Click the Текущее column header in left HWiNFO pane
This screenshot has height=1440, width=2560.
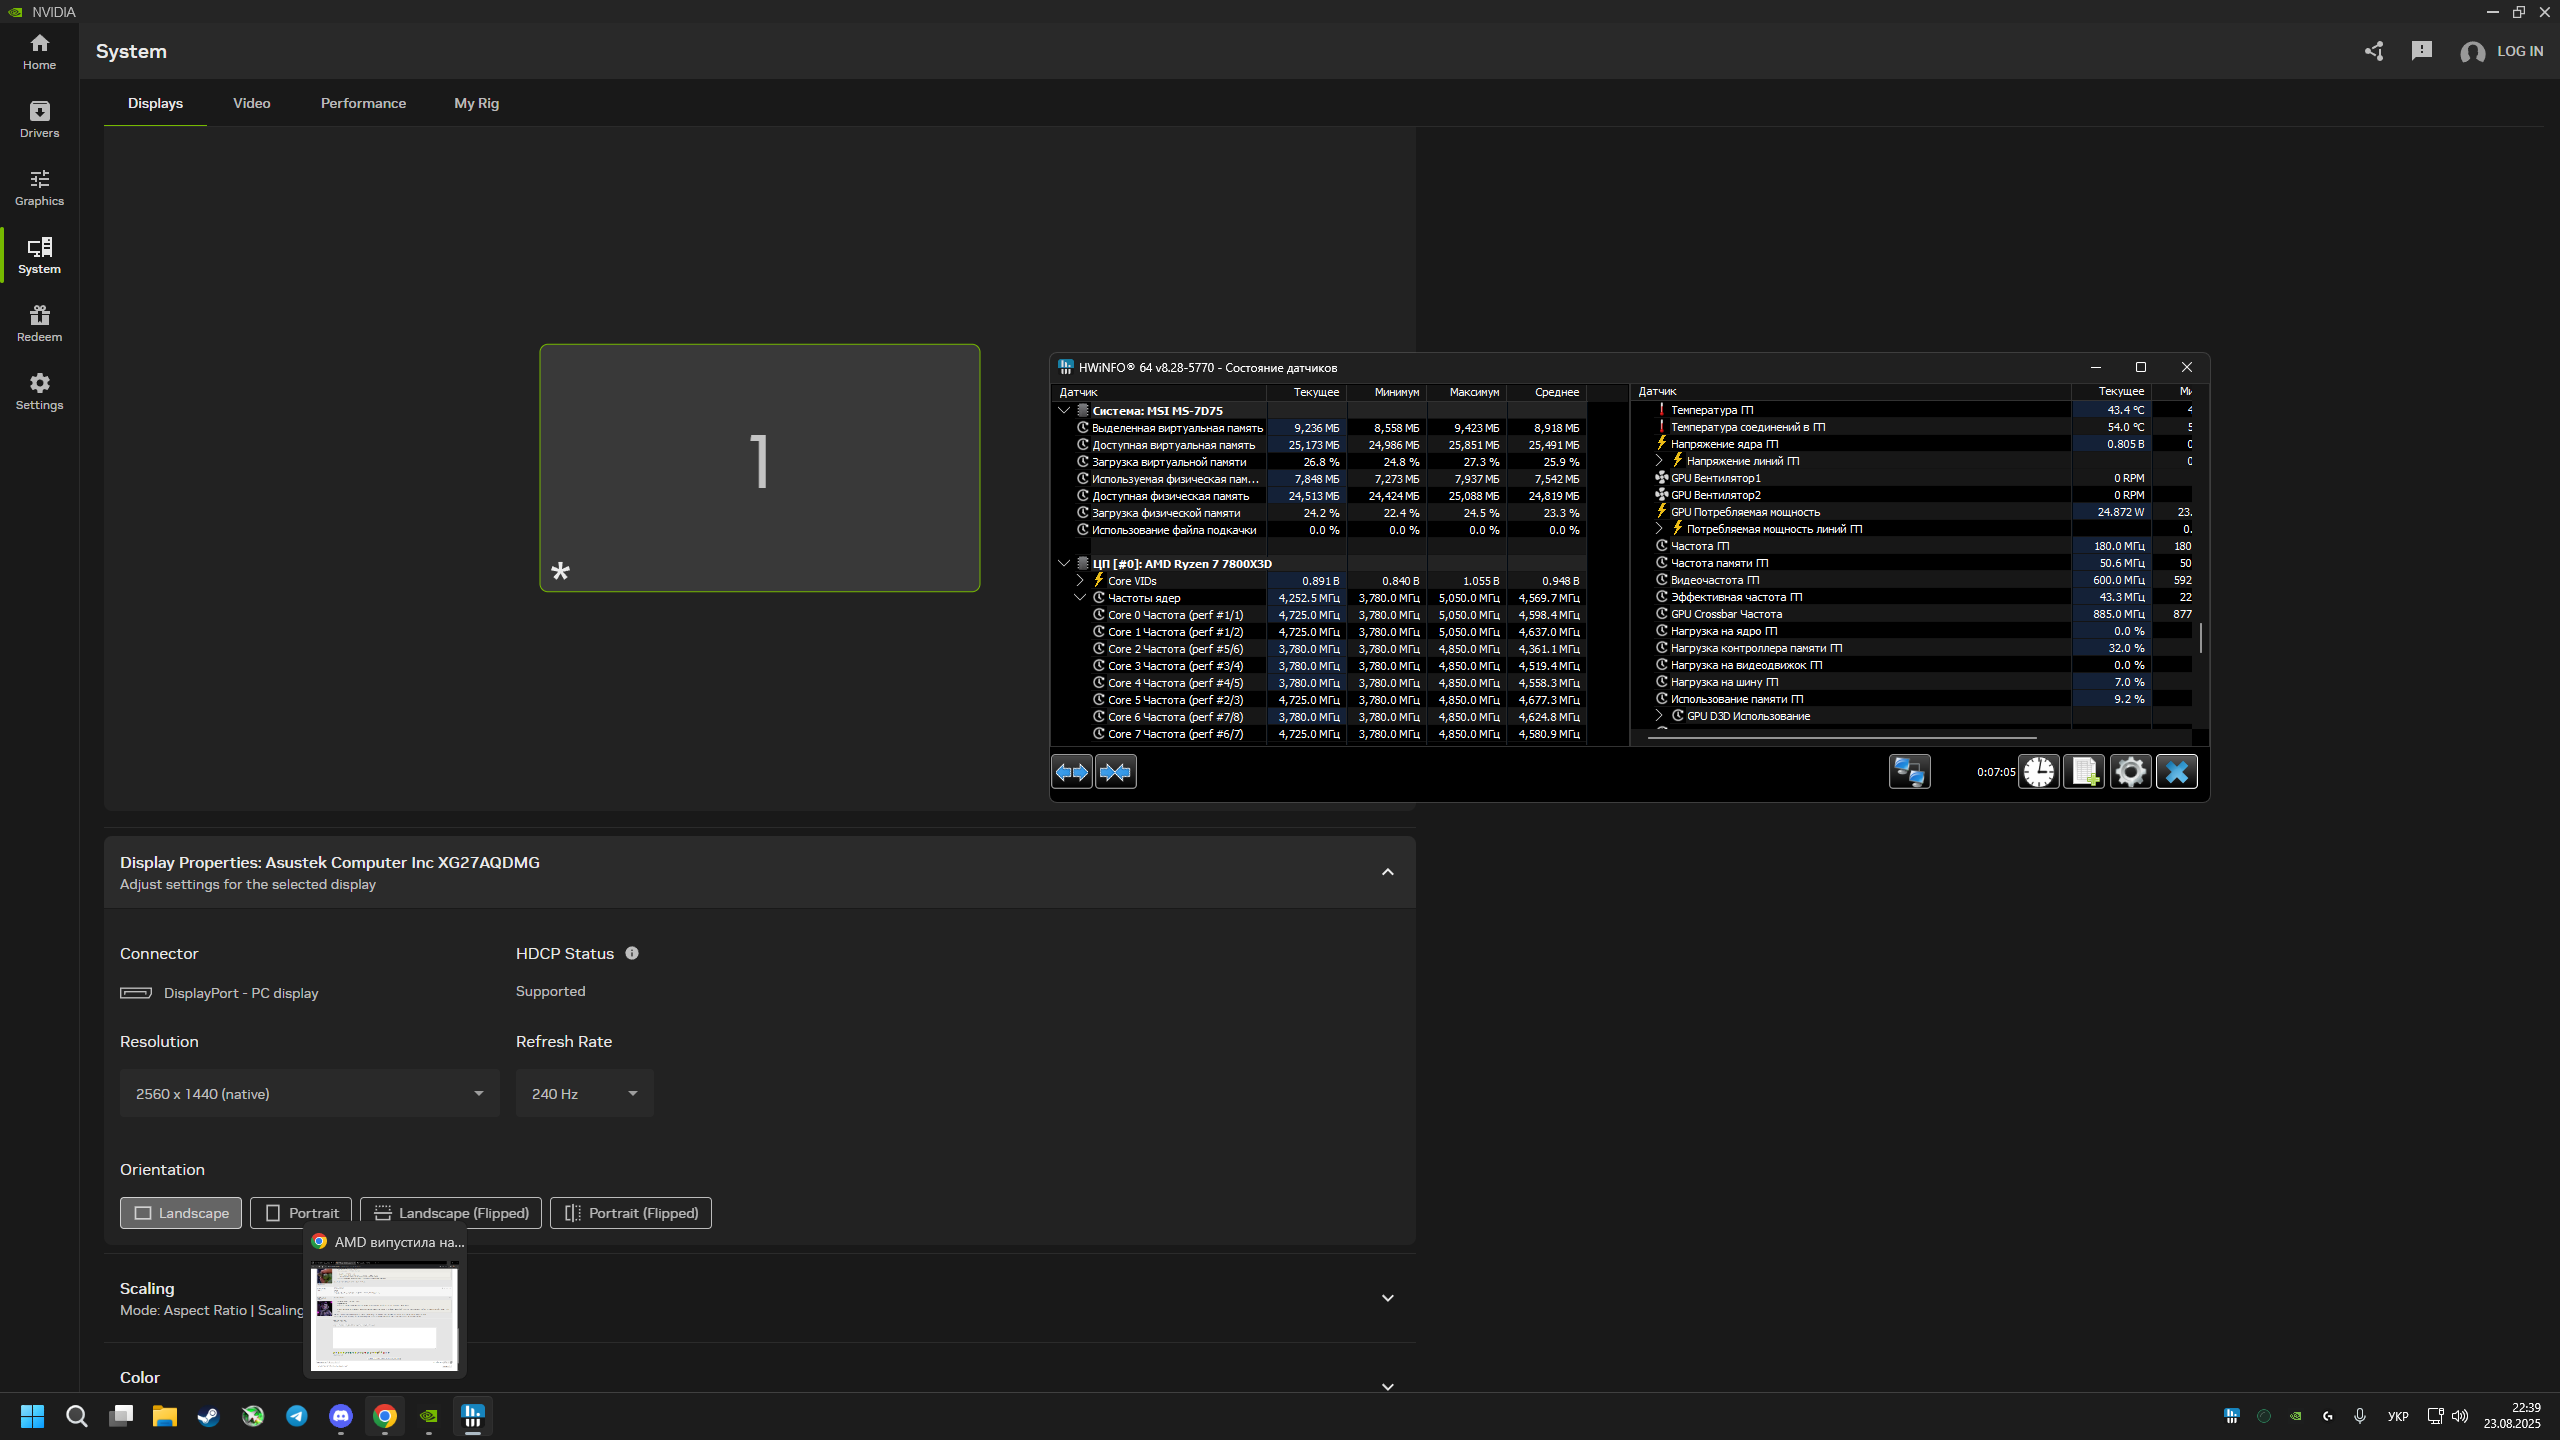click(1306, 392)
